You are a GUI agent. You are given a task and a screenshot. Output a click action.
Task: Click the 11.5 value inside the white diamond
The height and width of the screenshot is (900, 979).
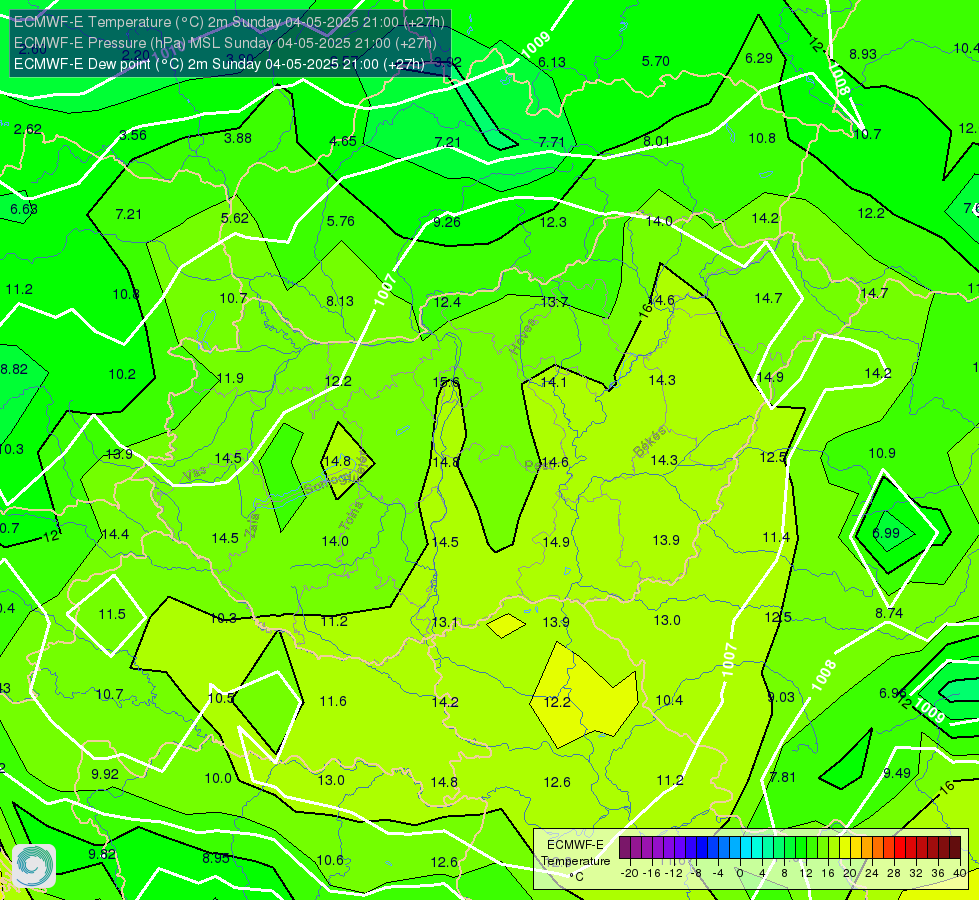point(112,614)
